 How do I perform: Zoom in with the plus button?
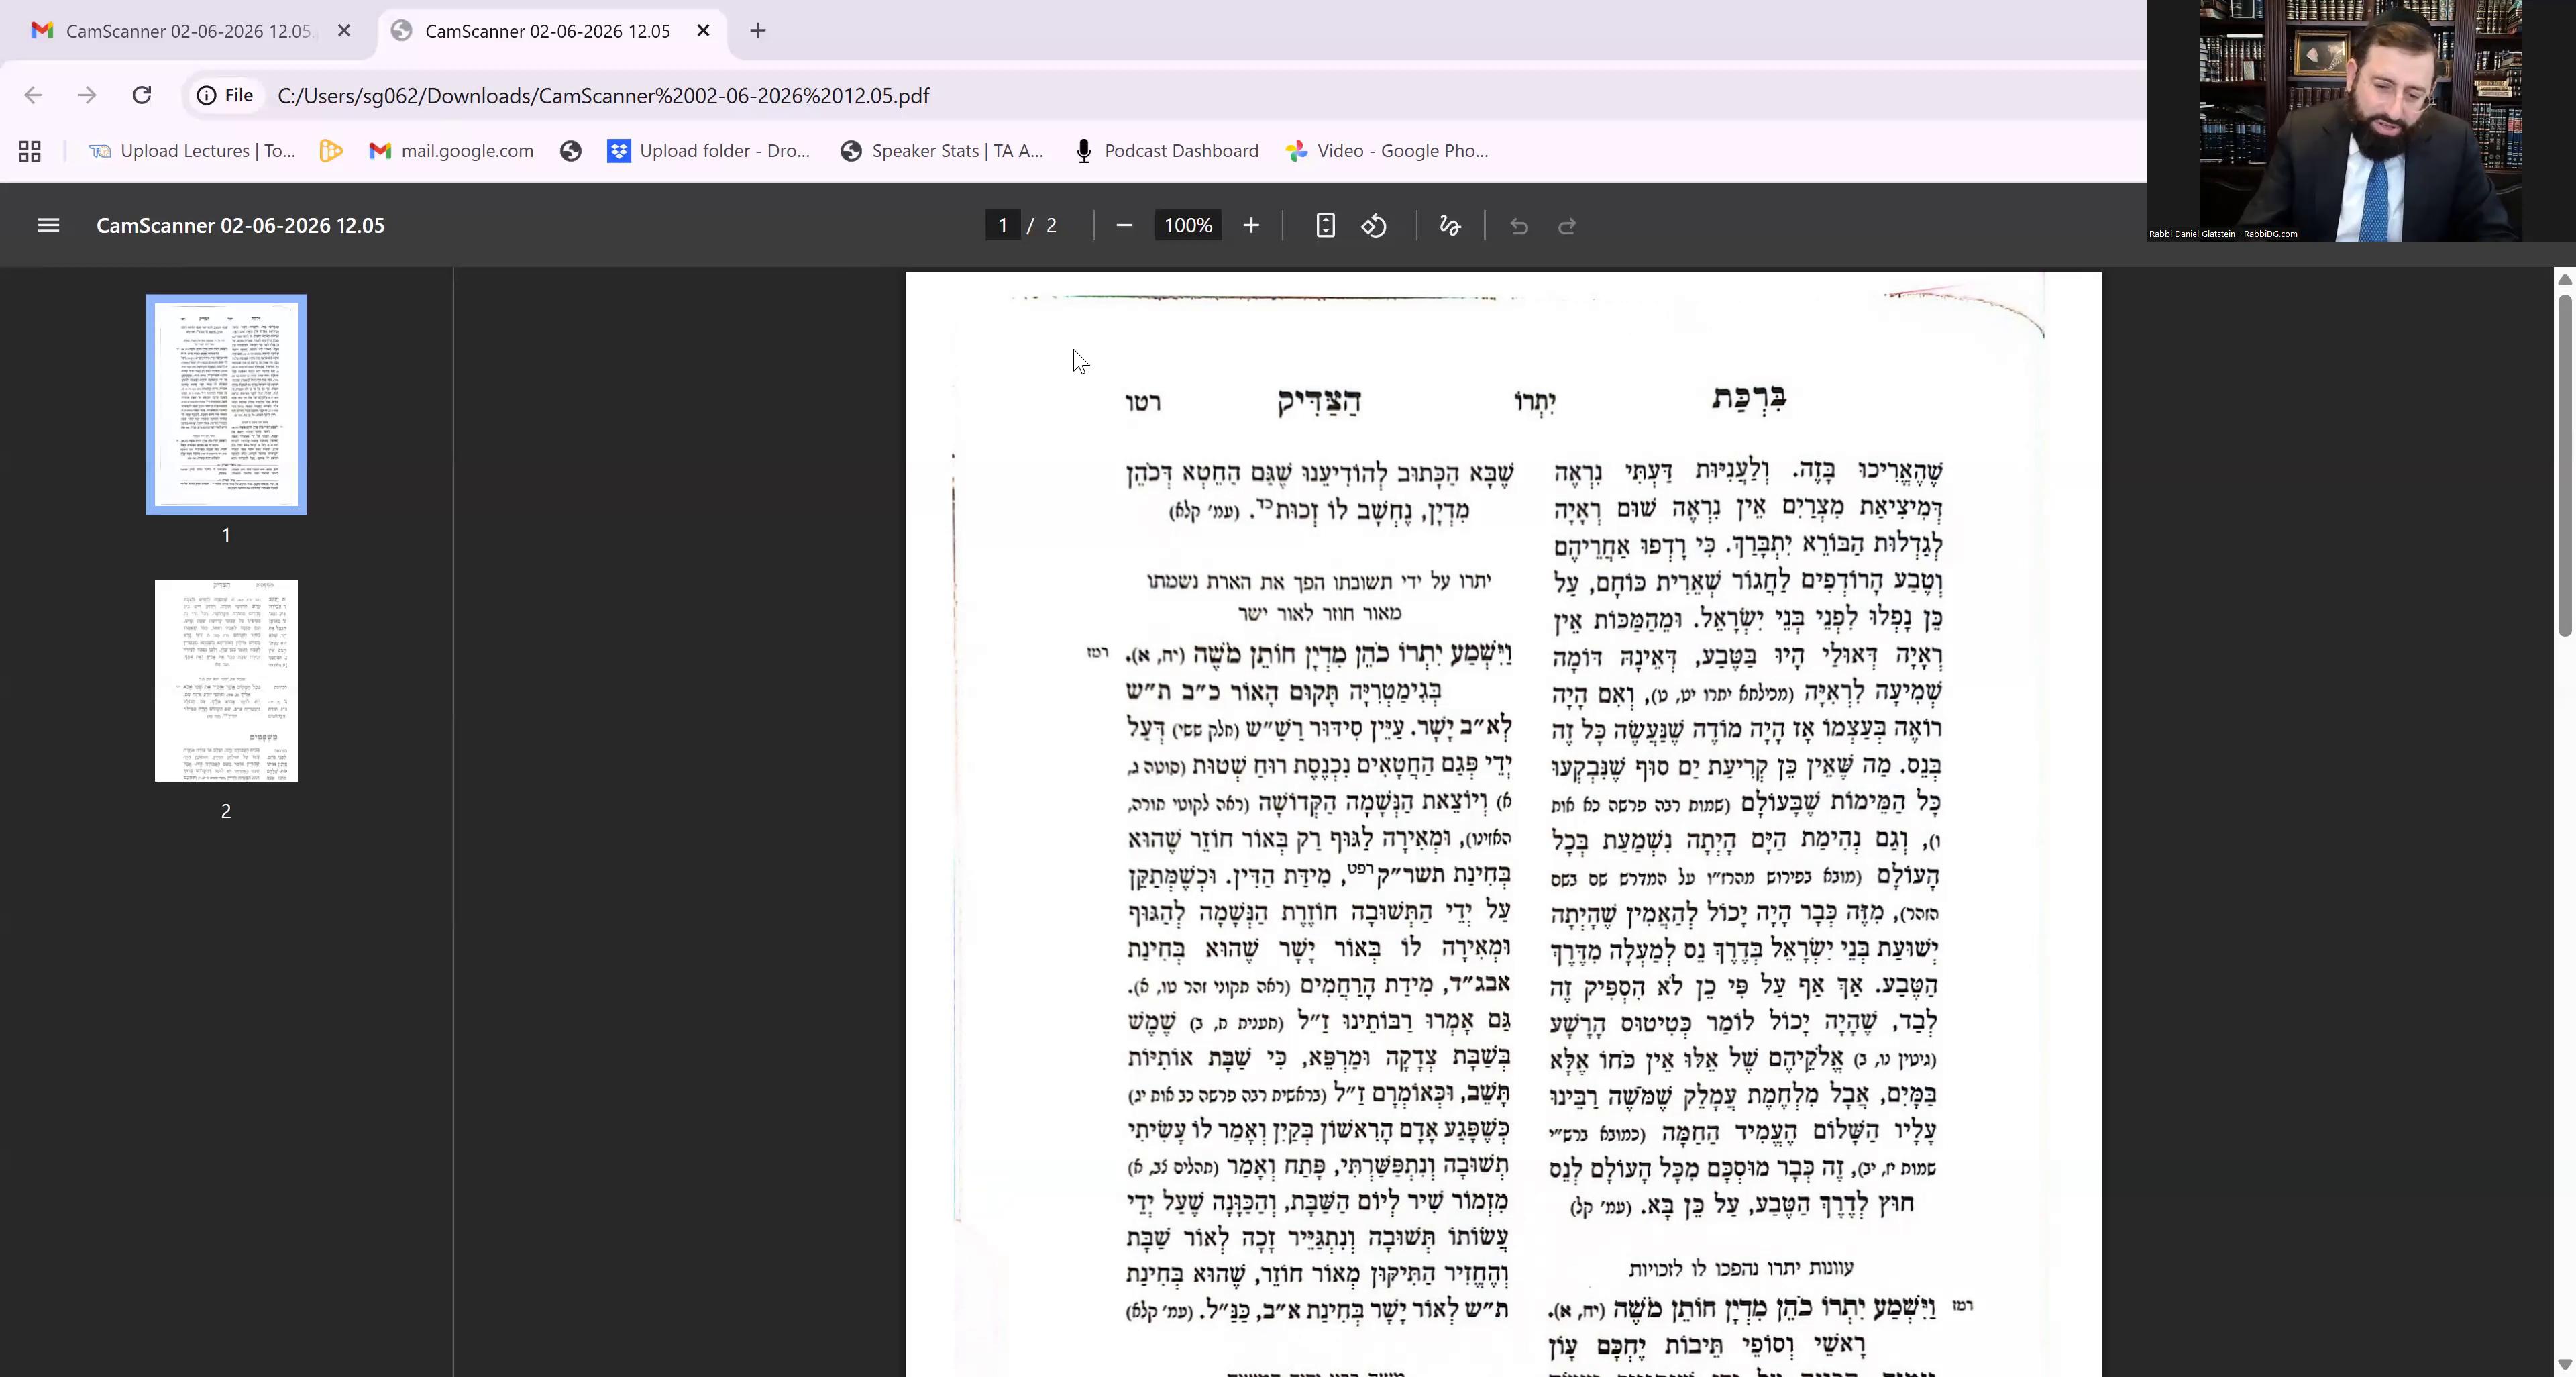click(1251, 226)
